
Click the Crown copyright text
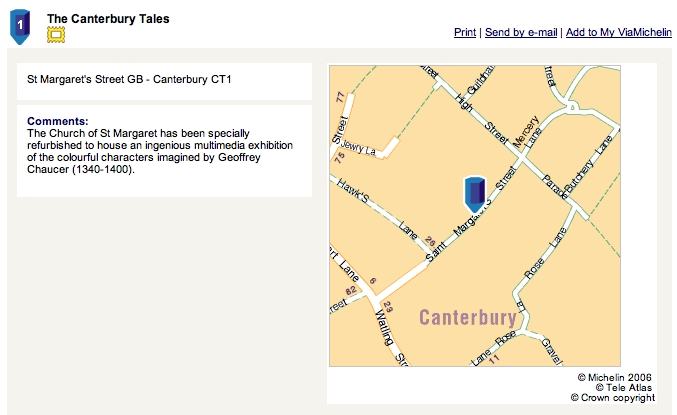coord(613,398)
